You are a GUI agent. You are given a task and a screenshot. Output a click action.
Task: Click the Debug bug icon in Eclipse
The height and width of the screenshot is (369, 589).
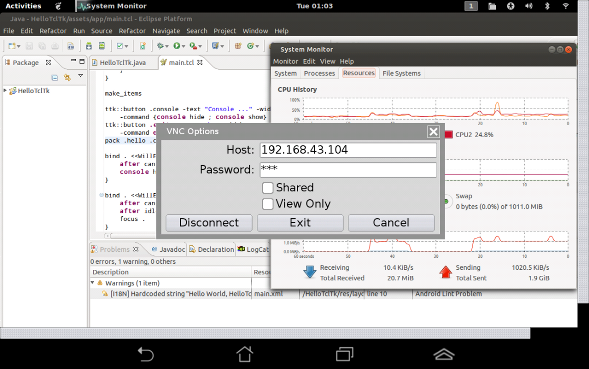(x=160, y=46)
